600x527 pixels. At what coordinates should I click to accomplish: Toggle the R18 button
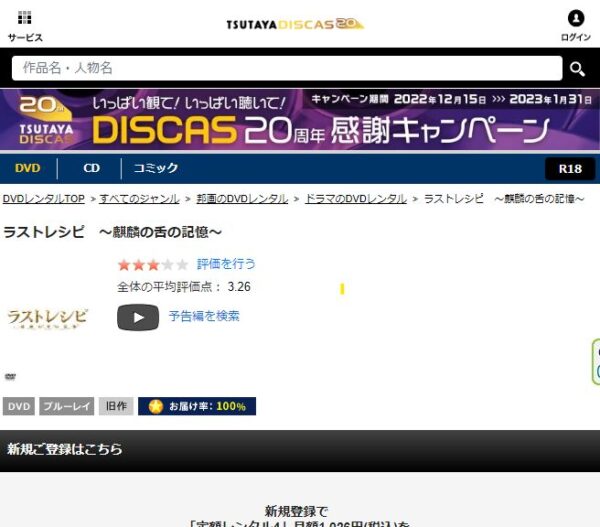[x=570, y=168]
